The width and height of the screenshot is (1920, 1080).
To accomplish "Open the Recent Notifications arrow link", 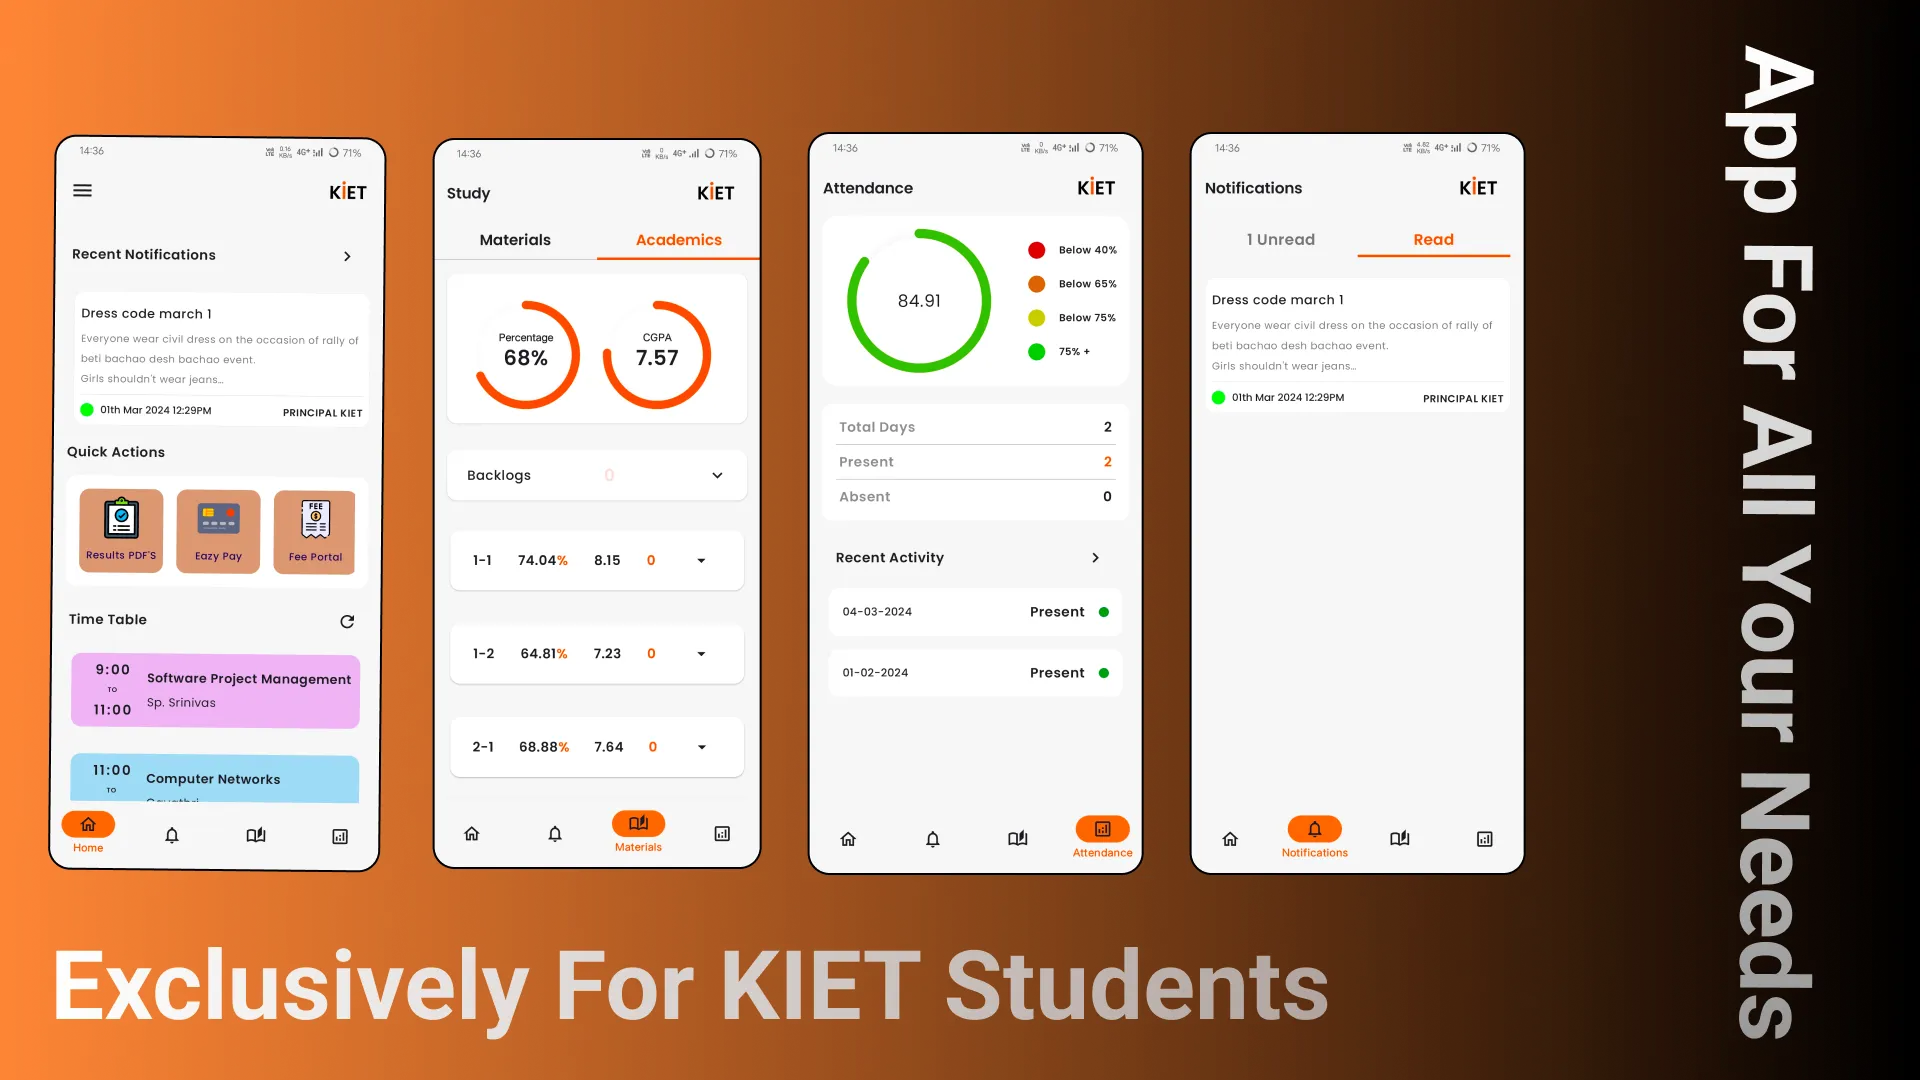I will tap(349, 255).
